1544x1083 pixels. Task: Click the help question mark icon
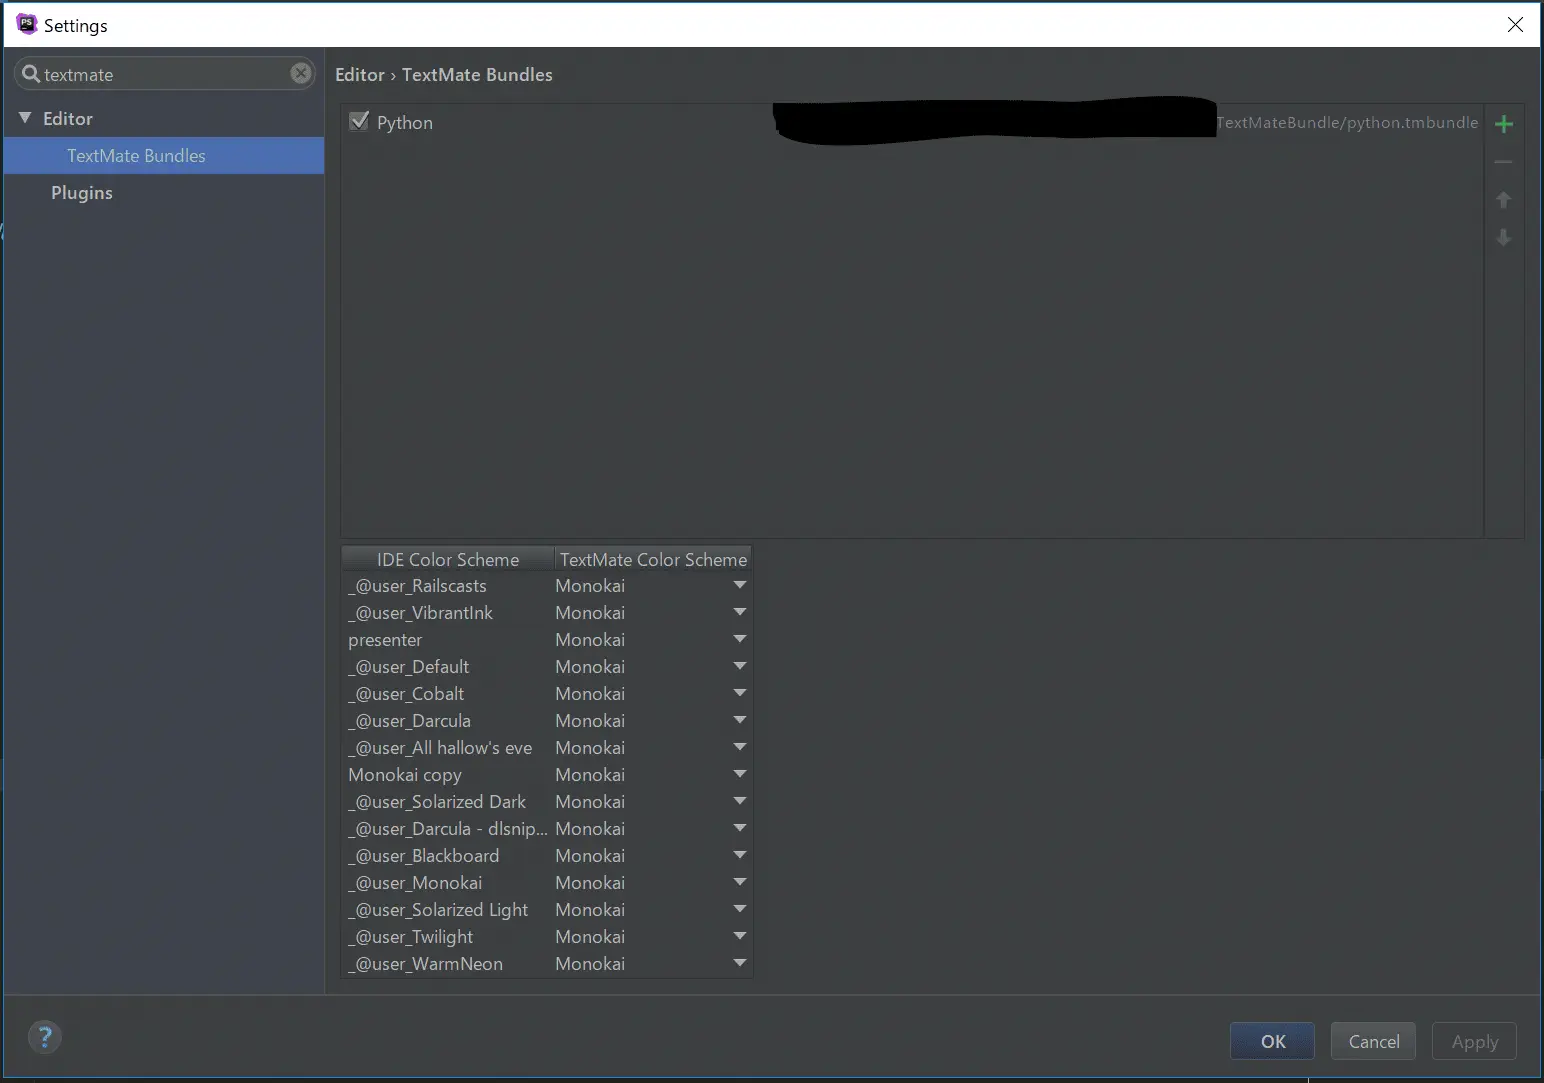pyautogui.click(x=45, y=1037)
